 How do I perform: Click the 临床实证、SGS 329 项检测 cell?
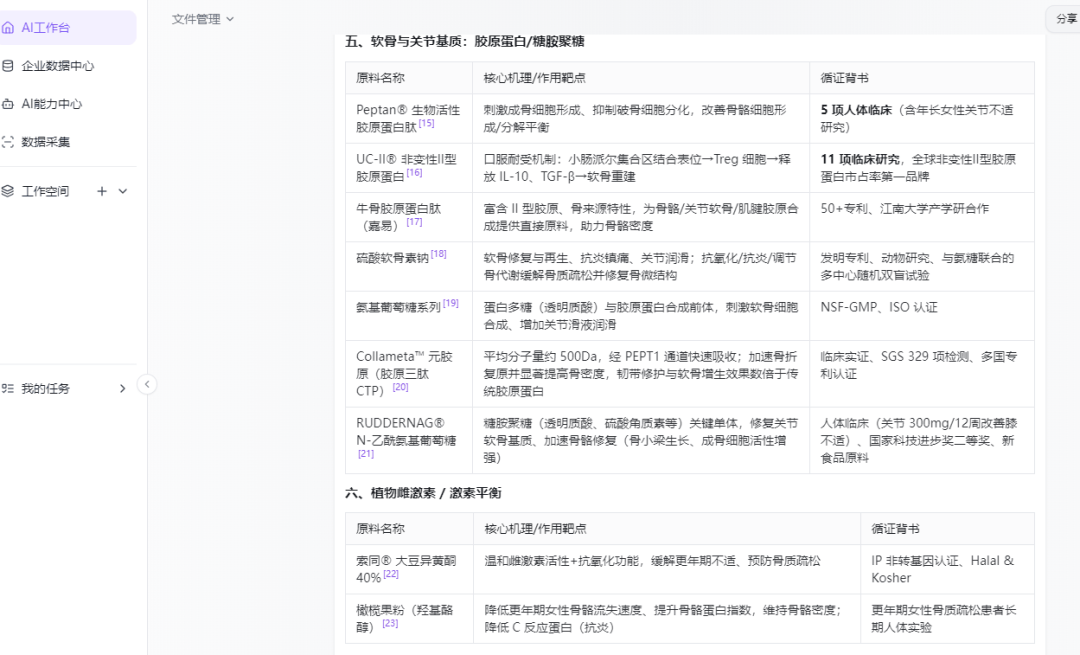pos(922,374)
